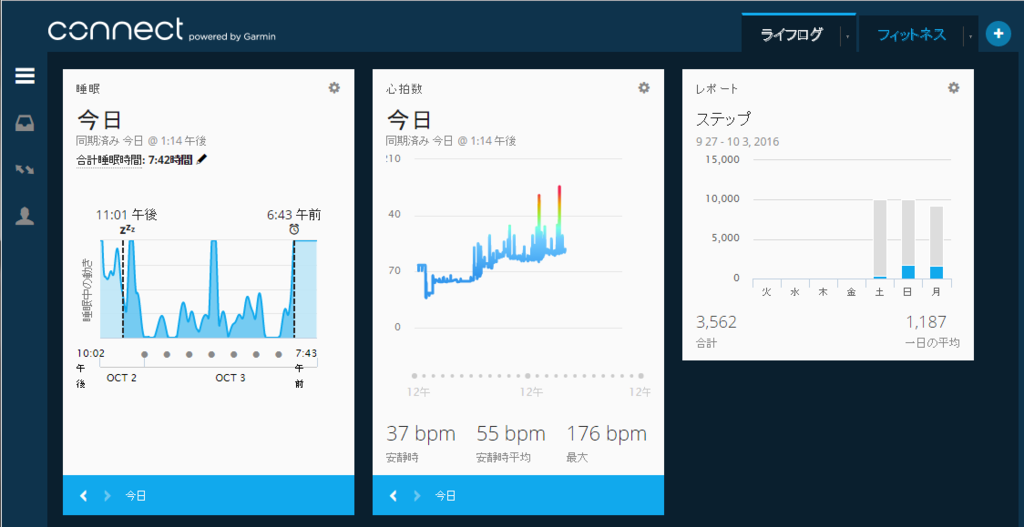Click 今日 label in the heart rate footer

tap(445, 496)
